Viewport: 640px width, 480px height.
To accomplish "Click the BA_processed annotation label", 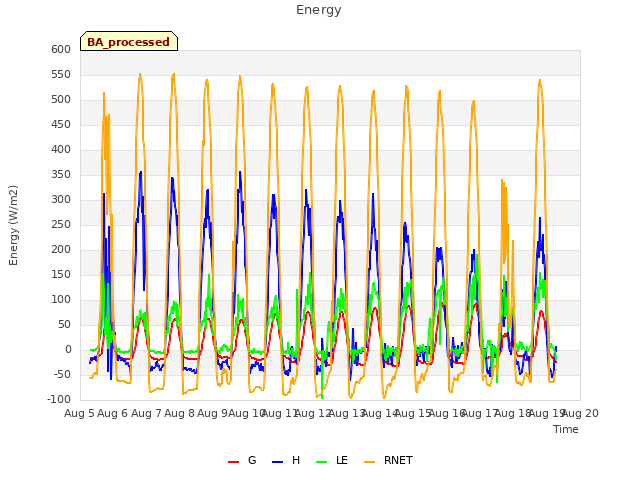I will pyautogui.click(x=129, y=42).
